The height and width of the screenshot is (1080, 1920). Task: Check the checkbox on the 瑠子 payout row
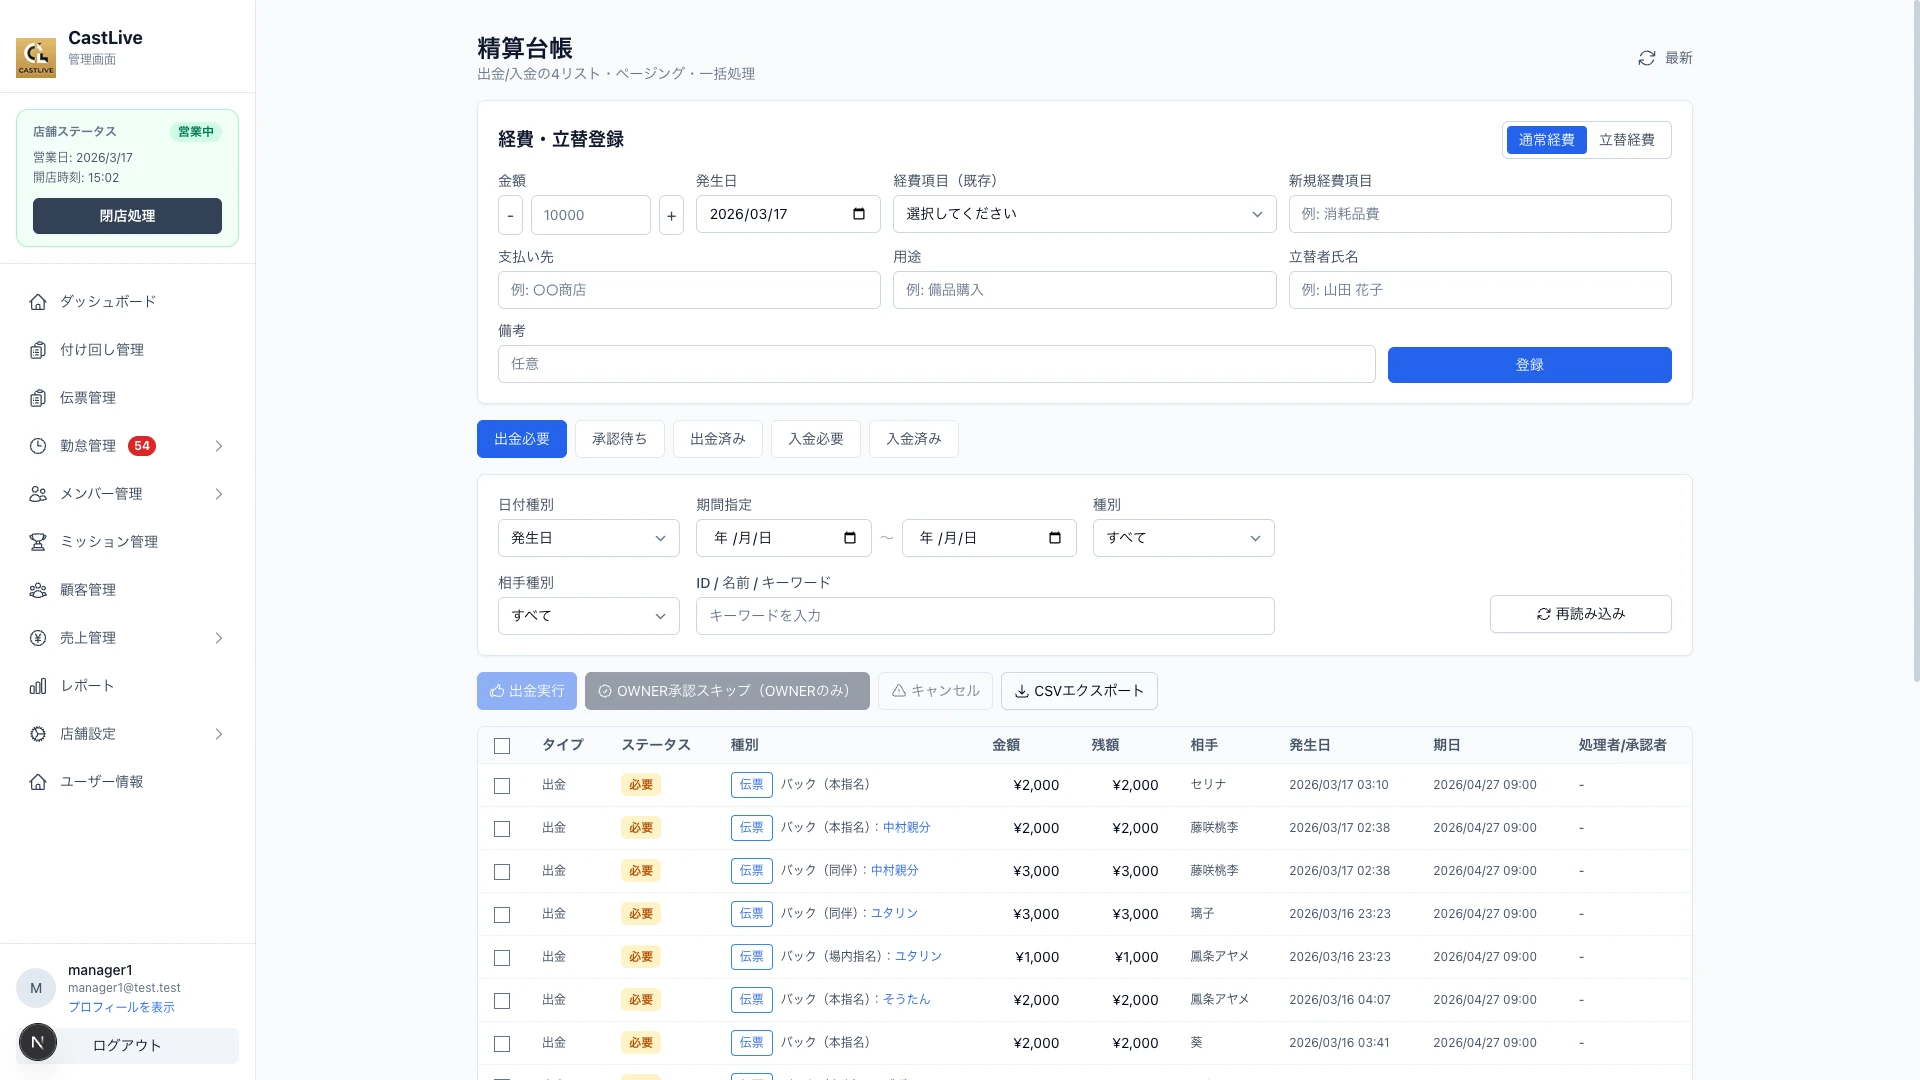tap(503, 914)
